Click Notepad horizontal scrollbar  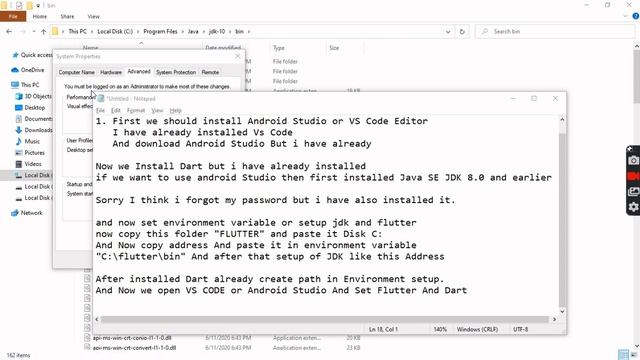325,319
